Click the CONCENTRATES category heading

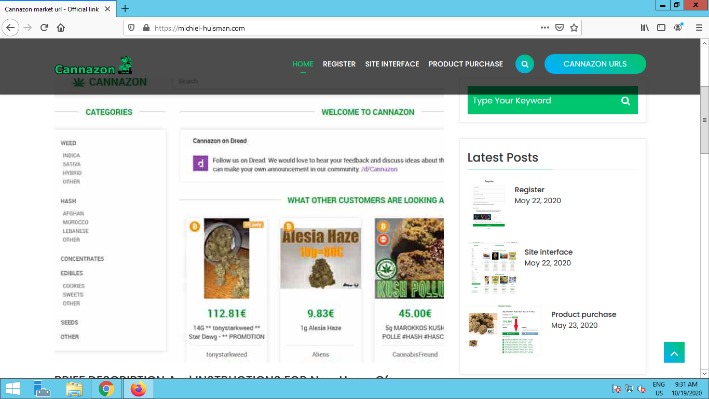point(82,259)
